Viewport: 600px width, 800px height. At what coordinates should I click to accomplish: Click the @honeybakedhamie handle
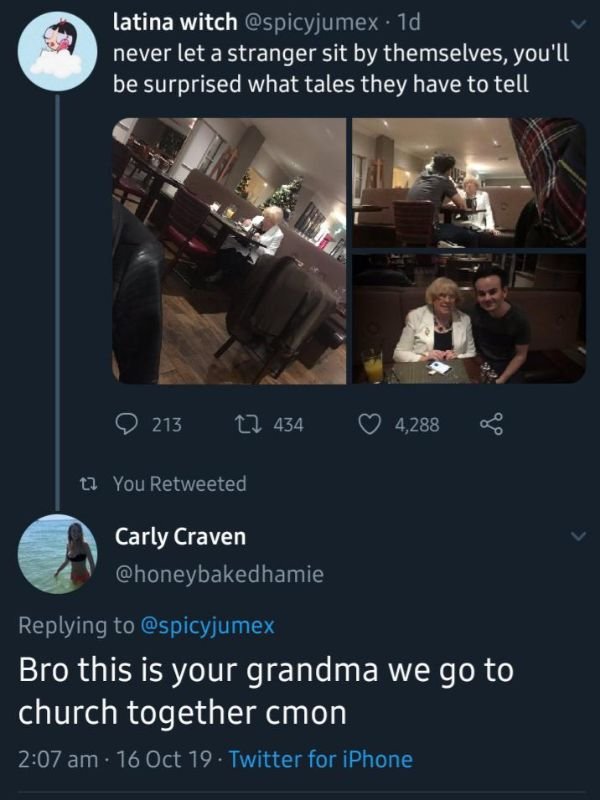tap(219, 574)
